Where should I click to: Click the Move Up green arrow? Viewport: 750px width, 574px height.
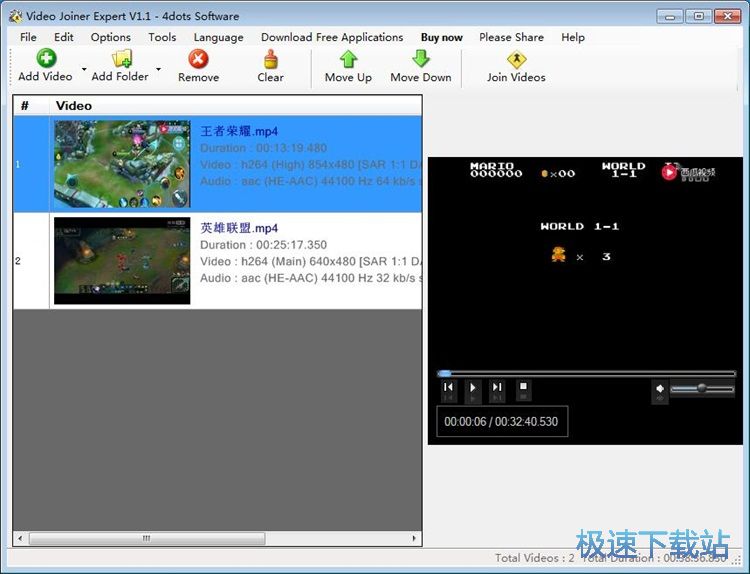pos(348,59)
